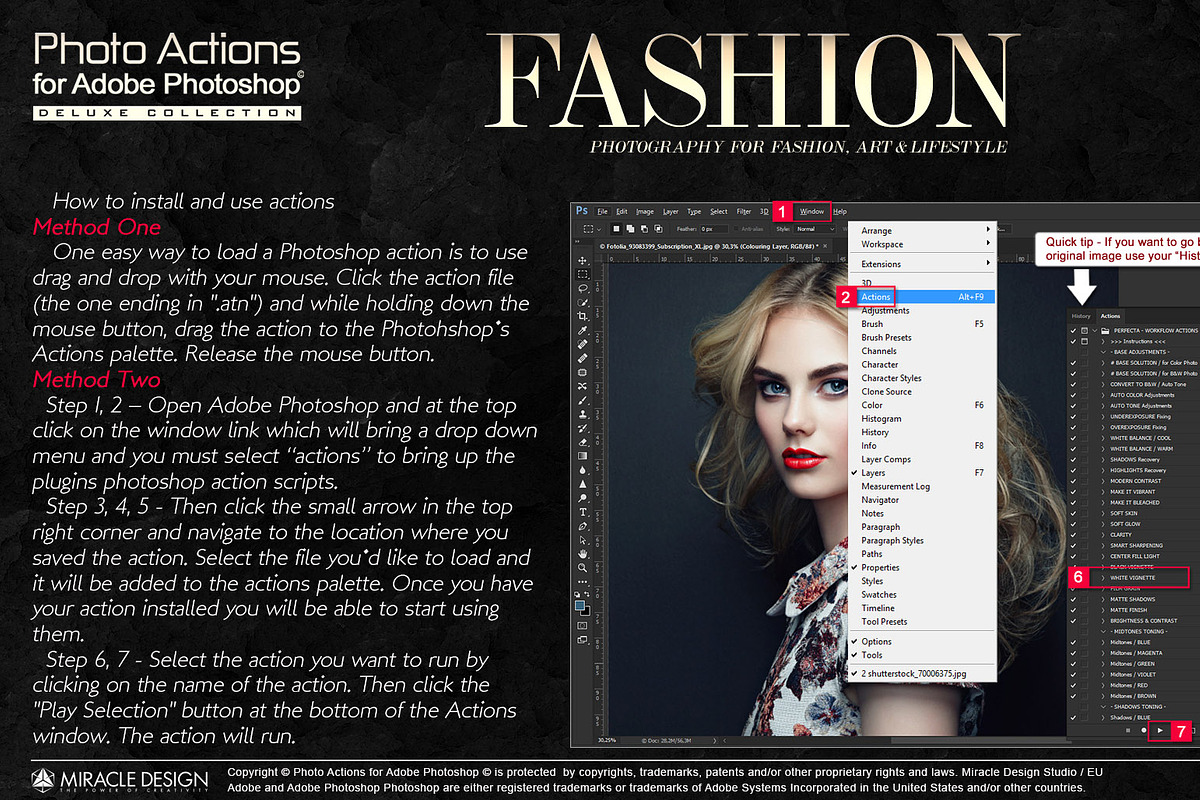Toggle checkmark for SOFT SKIN action
The height and width of the screenshot is (800, 1200).
[1073, 513]
